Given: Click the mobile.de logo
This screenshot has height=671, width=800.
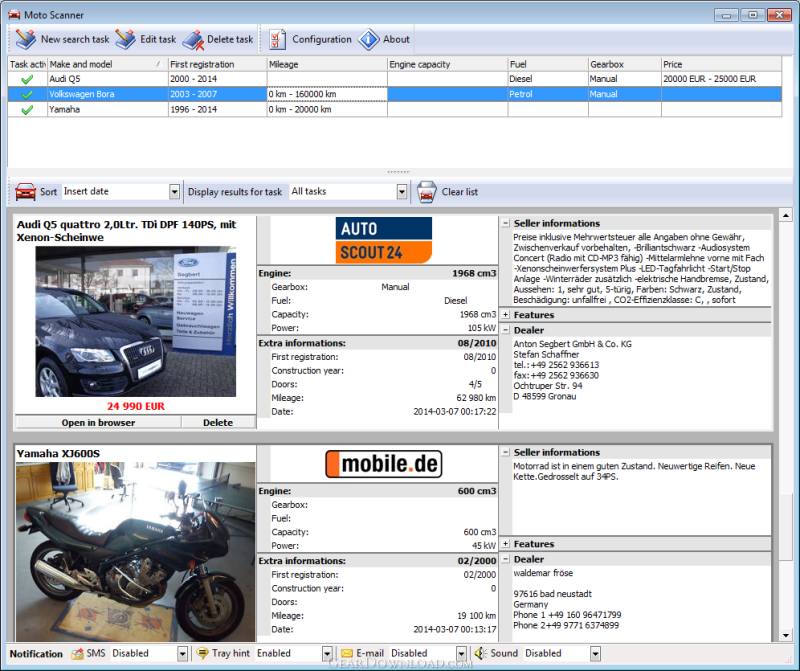Looking at the screenshot, I should (x=384, y=464).
